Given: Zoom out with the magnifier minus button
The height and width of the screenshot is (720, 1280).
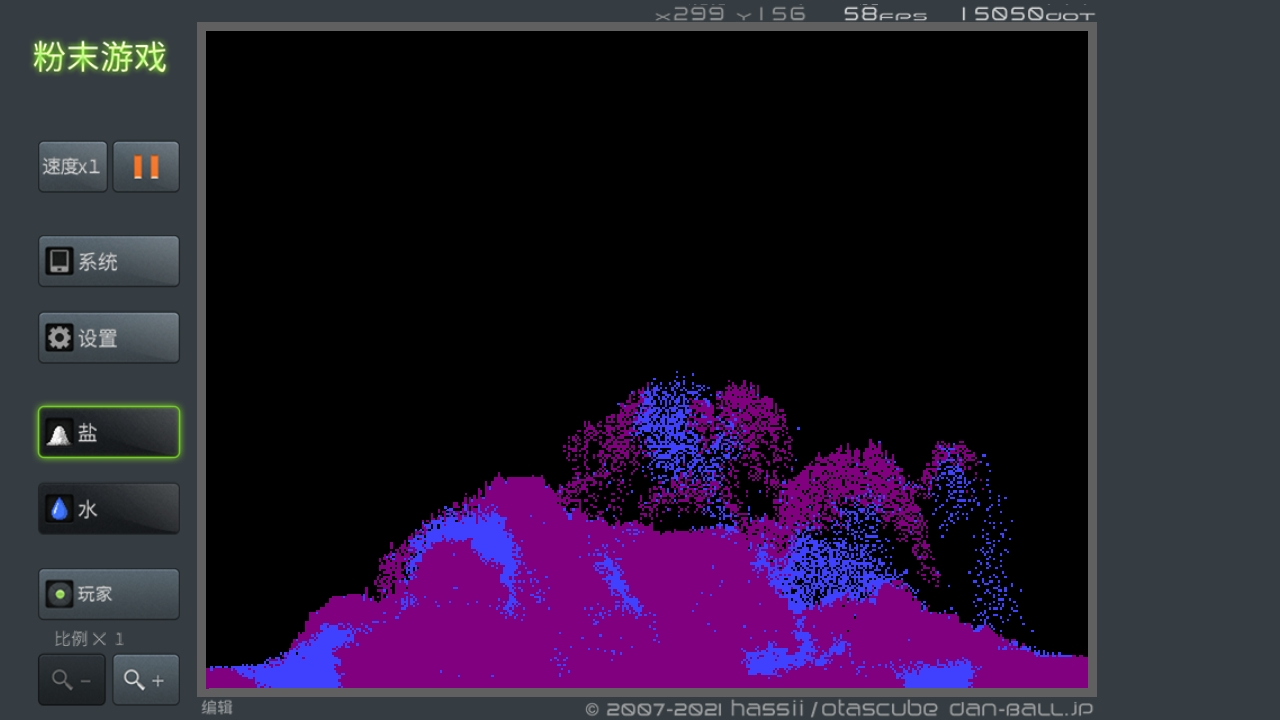Looking at the screenshot, I should 72,680.
